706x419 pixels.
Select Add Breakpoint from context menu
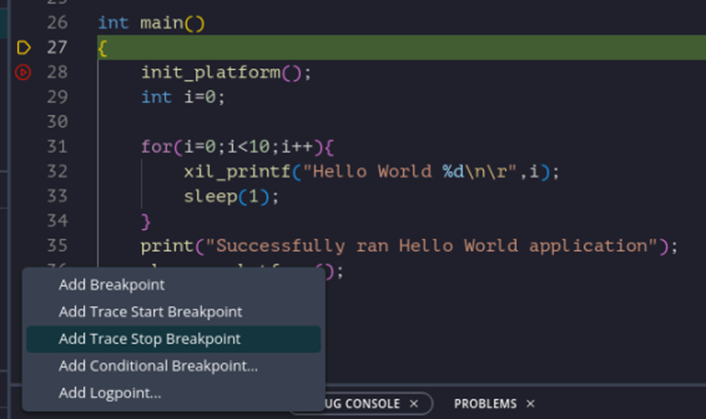pos(111,285)
